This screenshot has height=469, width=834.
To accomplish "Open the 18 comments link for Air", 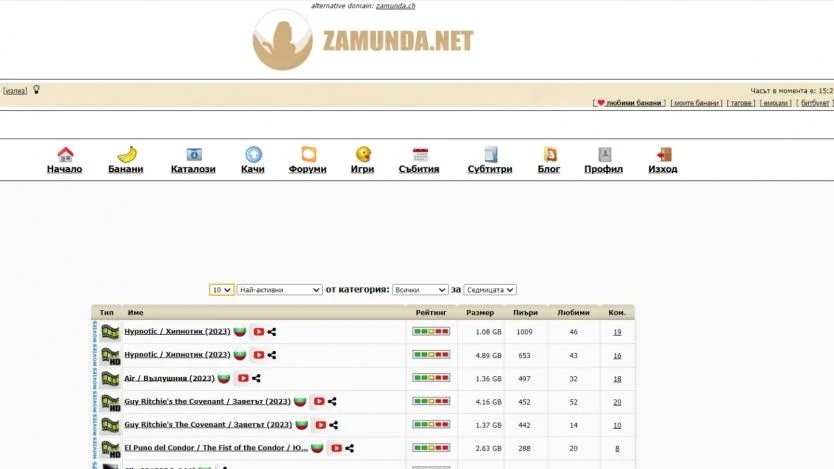I will pos(617,379).
